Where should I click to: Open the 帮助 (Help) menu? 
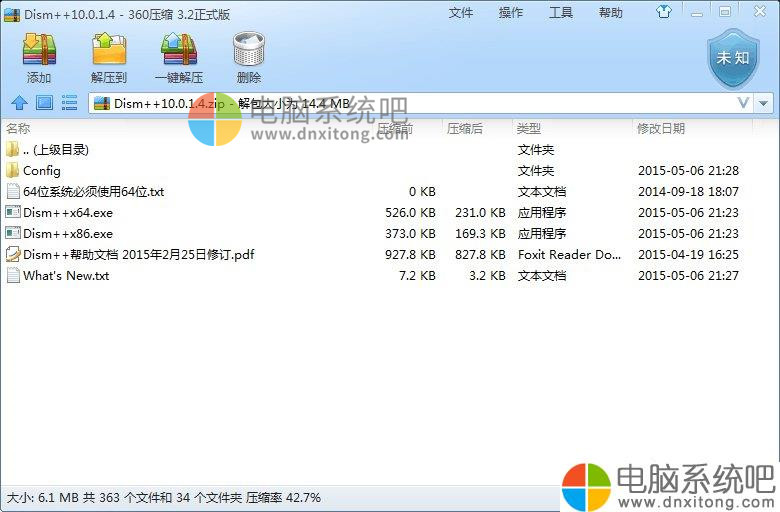611,12
